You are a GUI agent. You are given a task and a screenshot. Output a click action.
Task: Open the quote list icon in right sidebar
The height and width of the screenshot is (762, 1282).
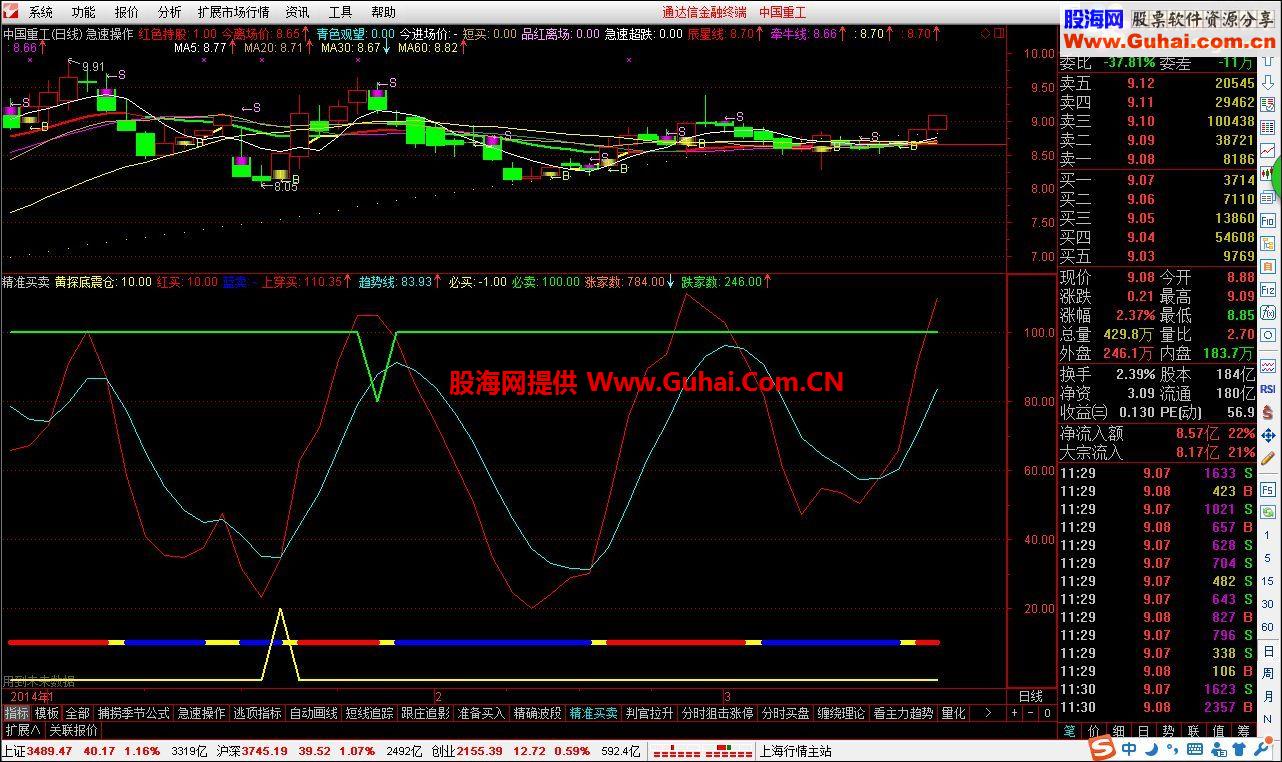coord(1267,104)
